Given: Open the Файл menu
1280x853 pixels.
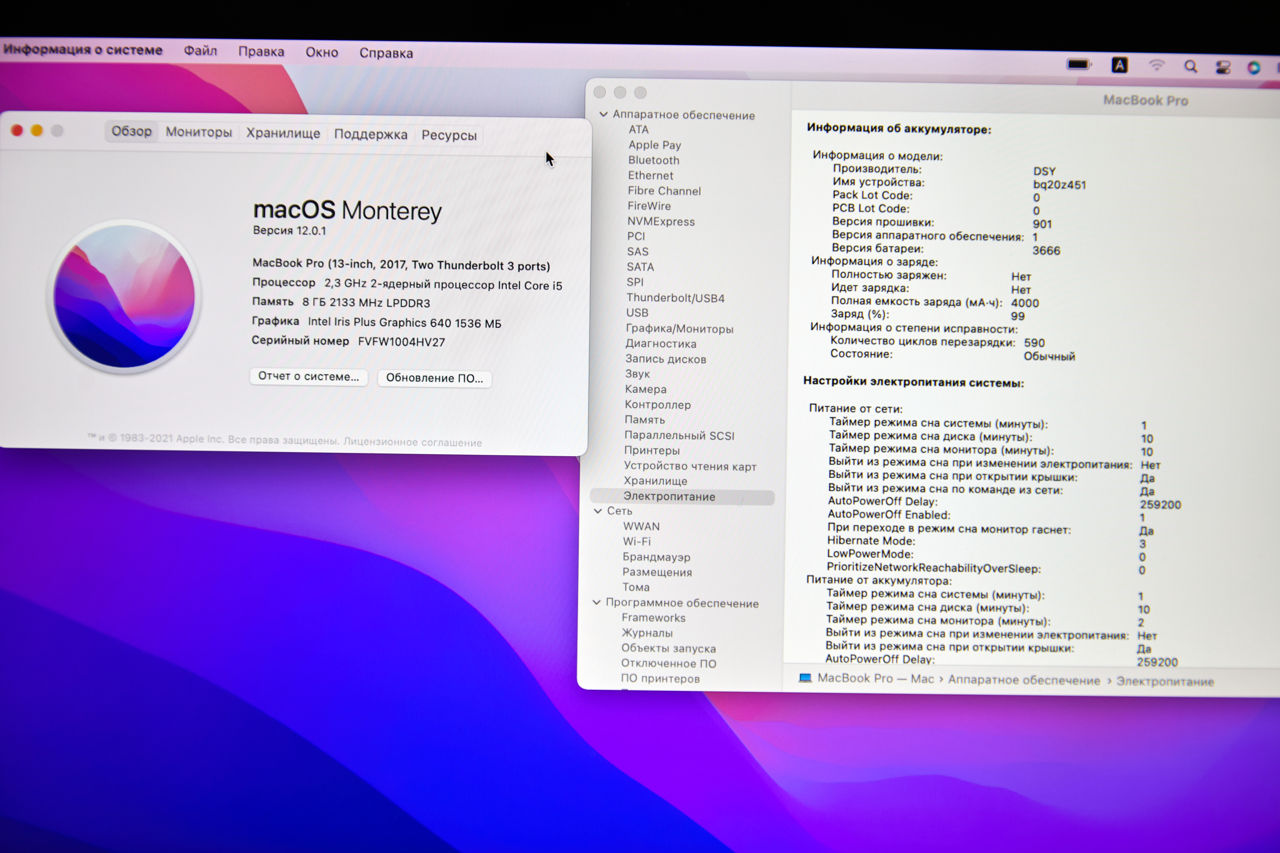Looking at the screenshot, I should [201, 51].
